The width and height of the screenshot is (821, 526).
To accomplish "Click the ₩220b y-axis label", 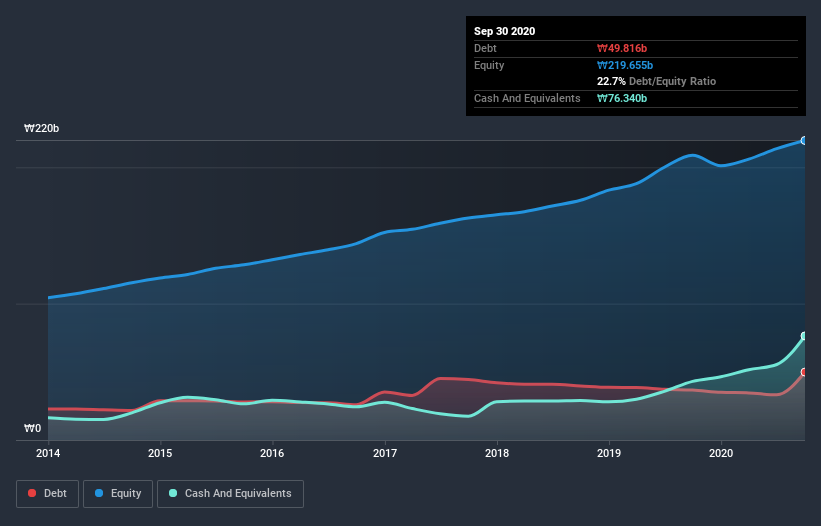I will click(x=41, y=128).
